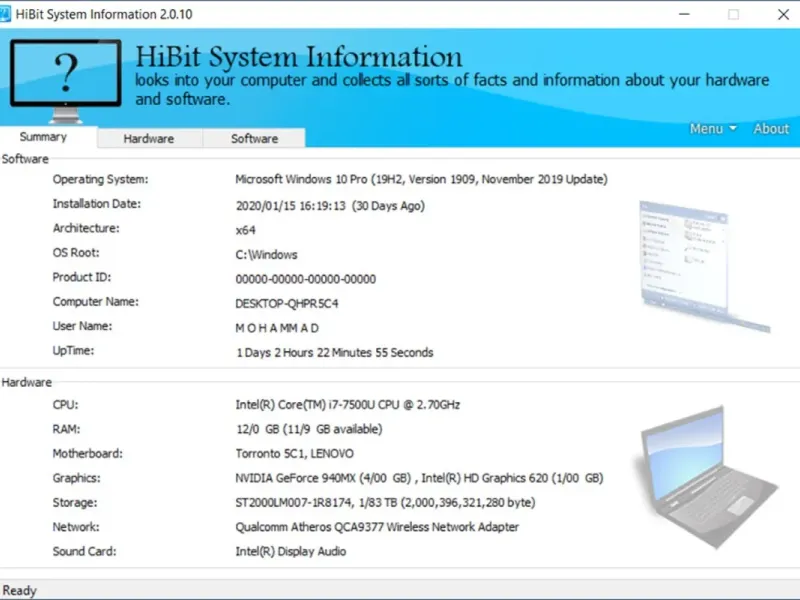Click the M O H A M M A D user name
The width and height of the screenshot is (800, 600).
tap(277, 328)
